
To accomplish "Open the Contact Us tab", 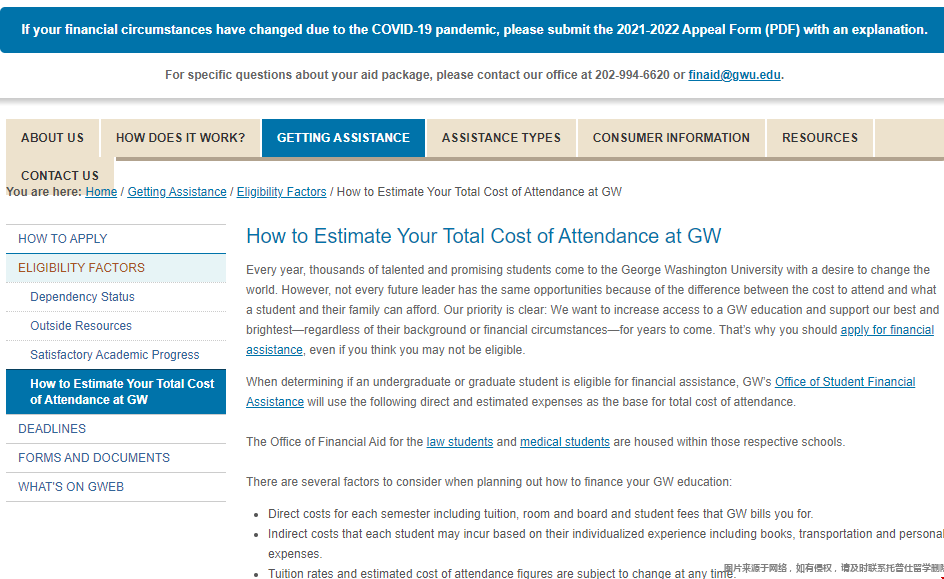I will [60, 175].
